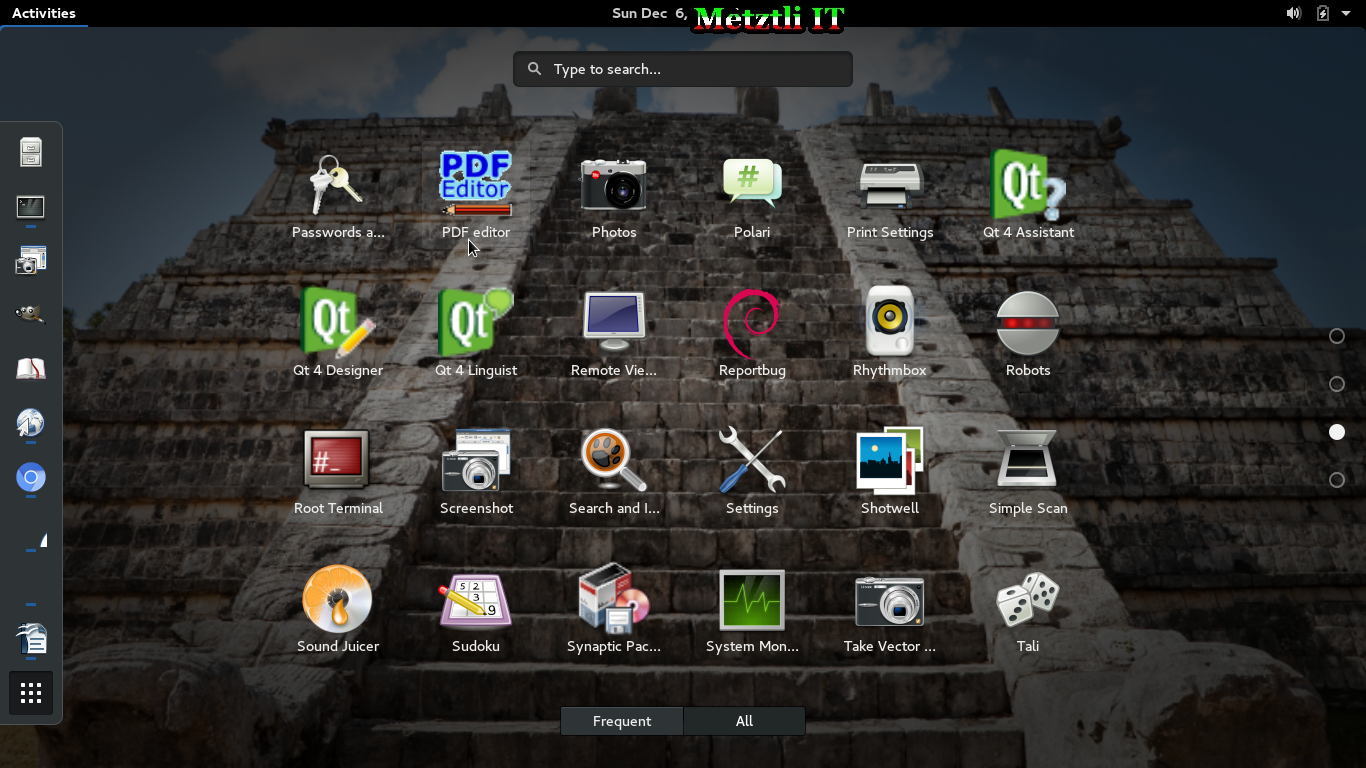Screen dimensions: 1366x768
Task: Jump to the last app page dot
Action: (1337, 480)
